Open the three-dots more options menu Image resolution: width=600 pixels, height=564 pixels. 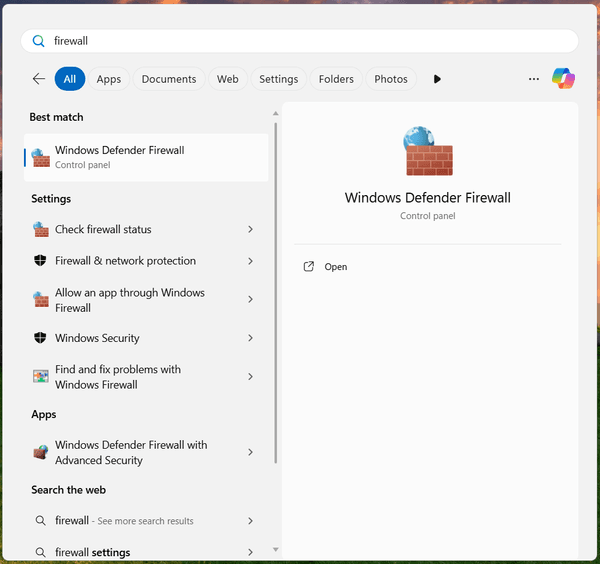(x=533, y=79)
